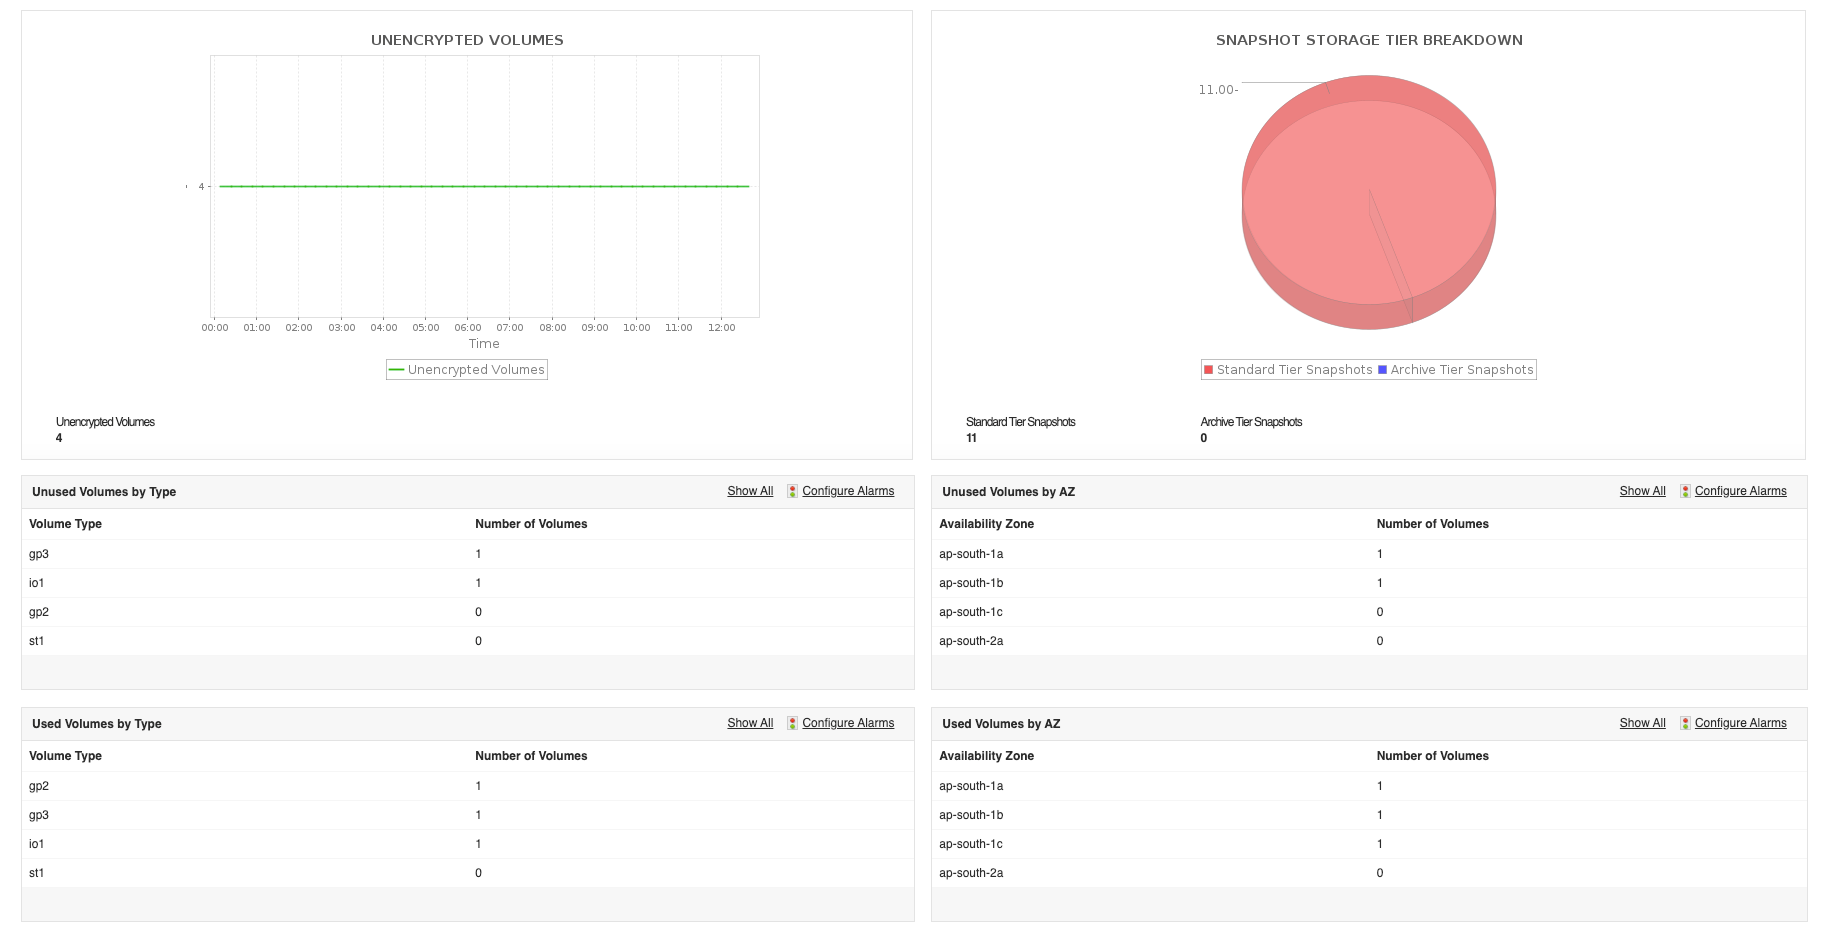1832x934 pixels.
Task: Click 'Number of Volumes' header in Used Volumes by AZ
Action: [x=1433, y=756]
